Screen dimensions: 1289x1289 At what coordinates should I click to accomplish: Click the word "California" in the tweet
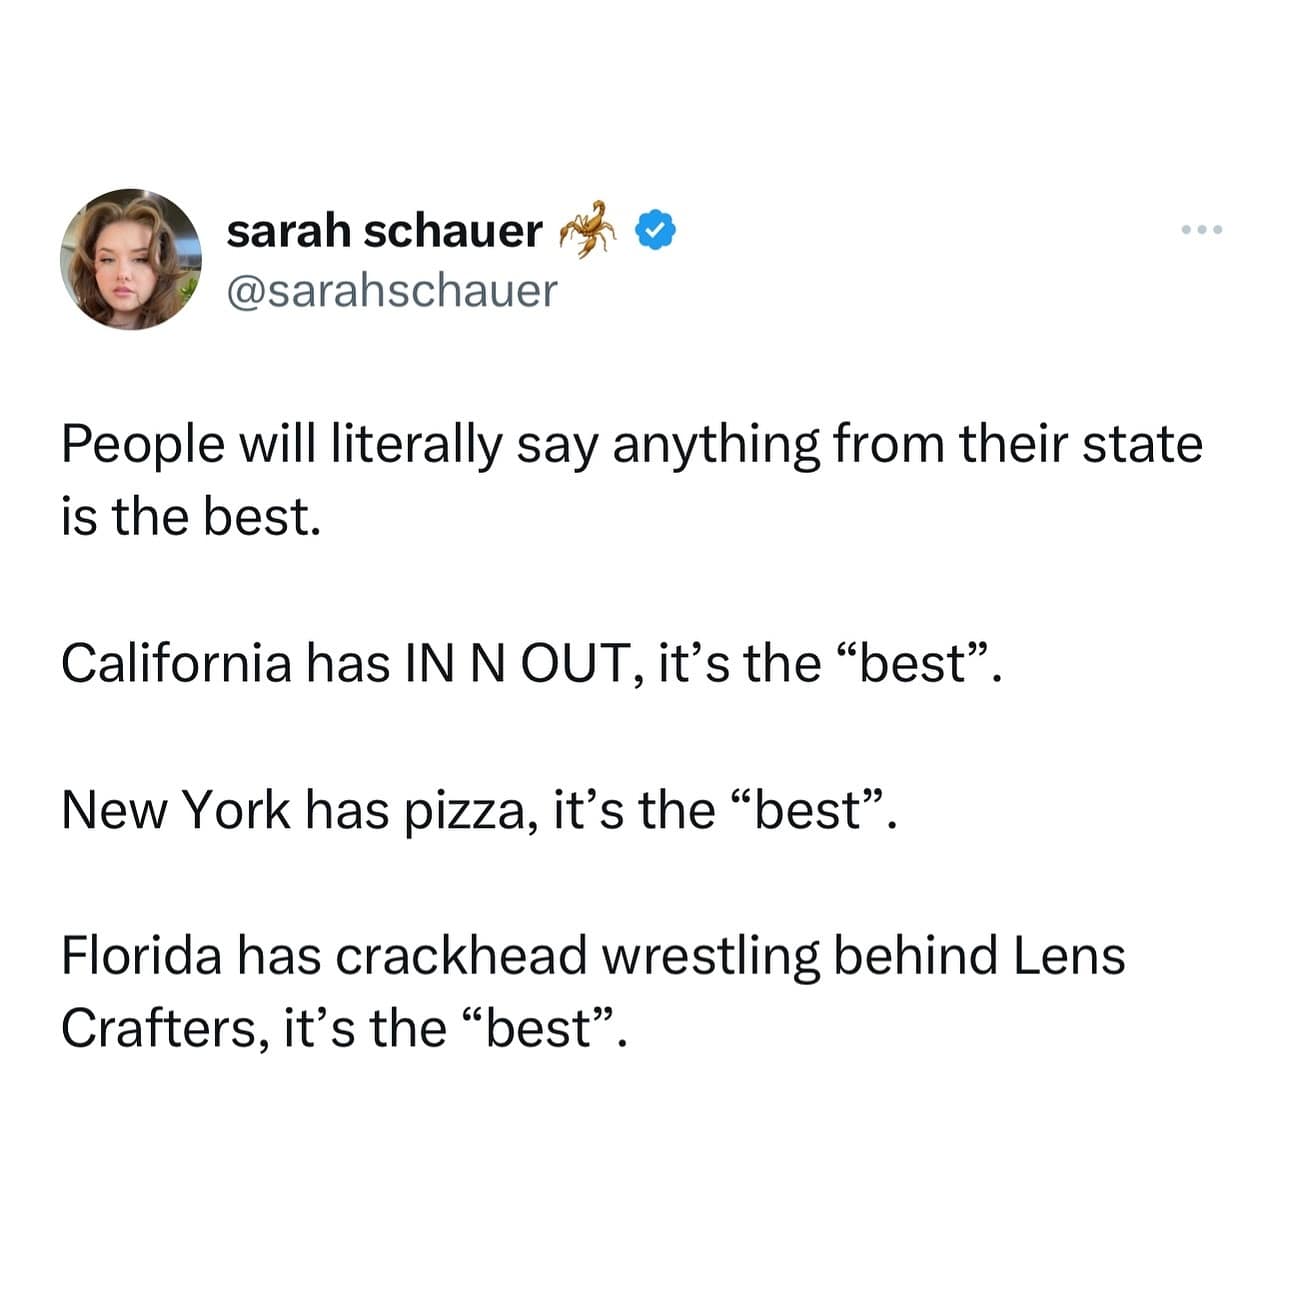pos(176,662)
